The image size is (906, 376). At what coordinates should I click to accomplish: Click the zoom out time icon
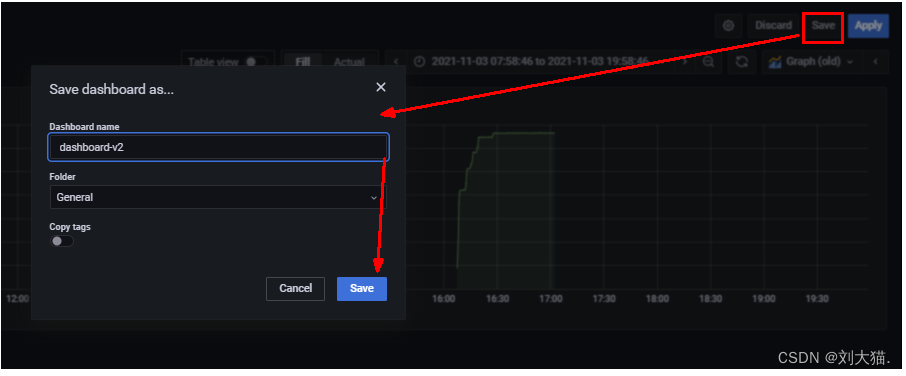point(709,61)
